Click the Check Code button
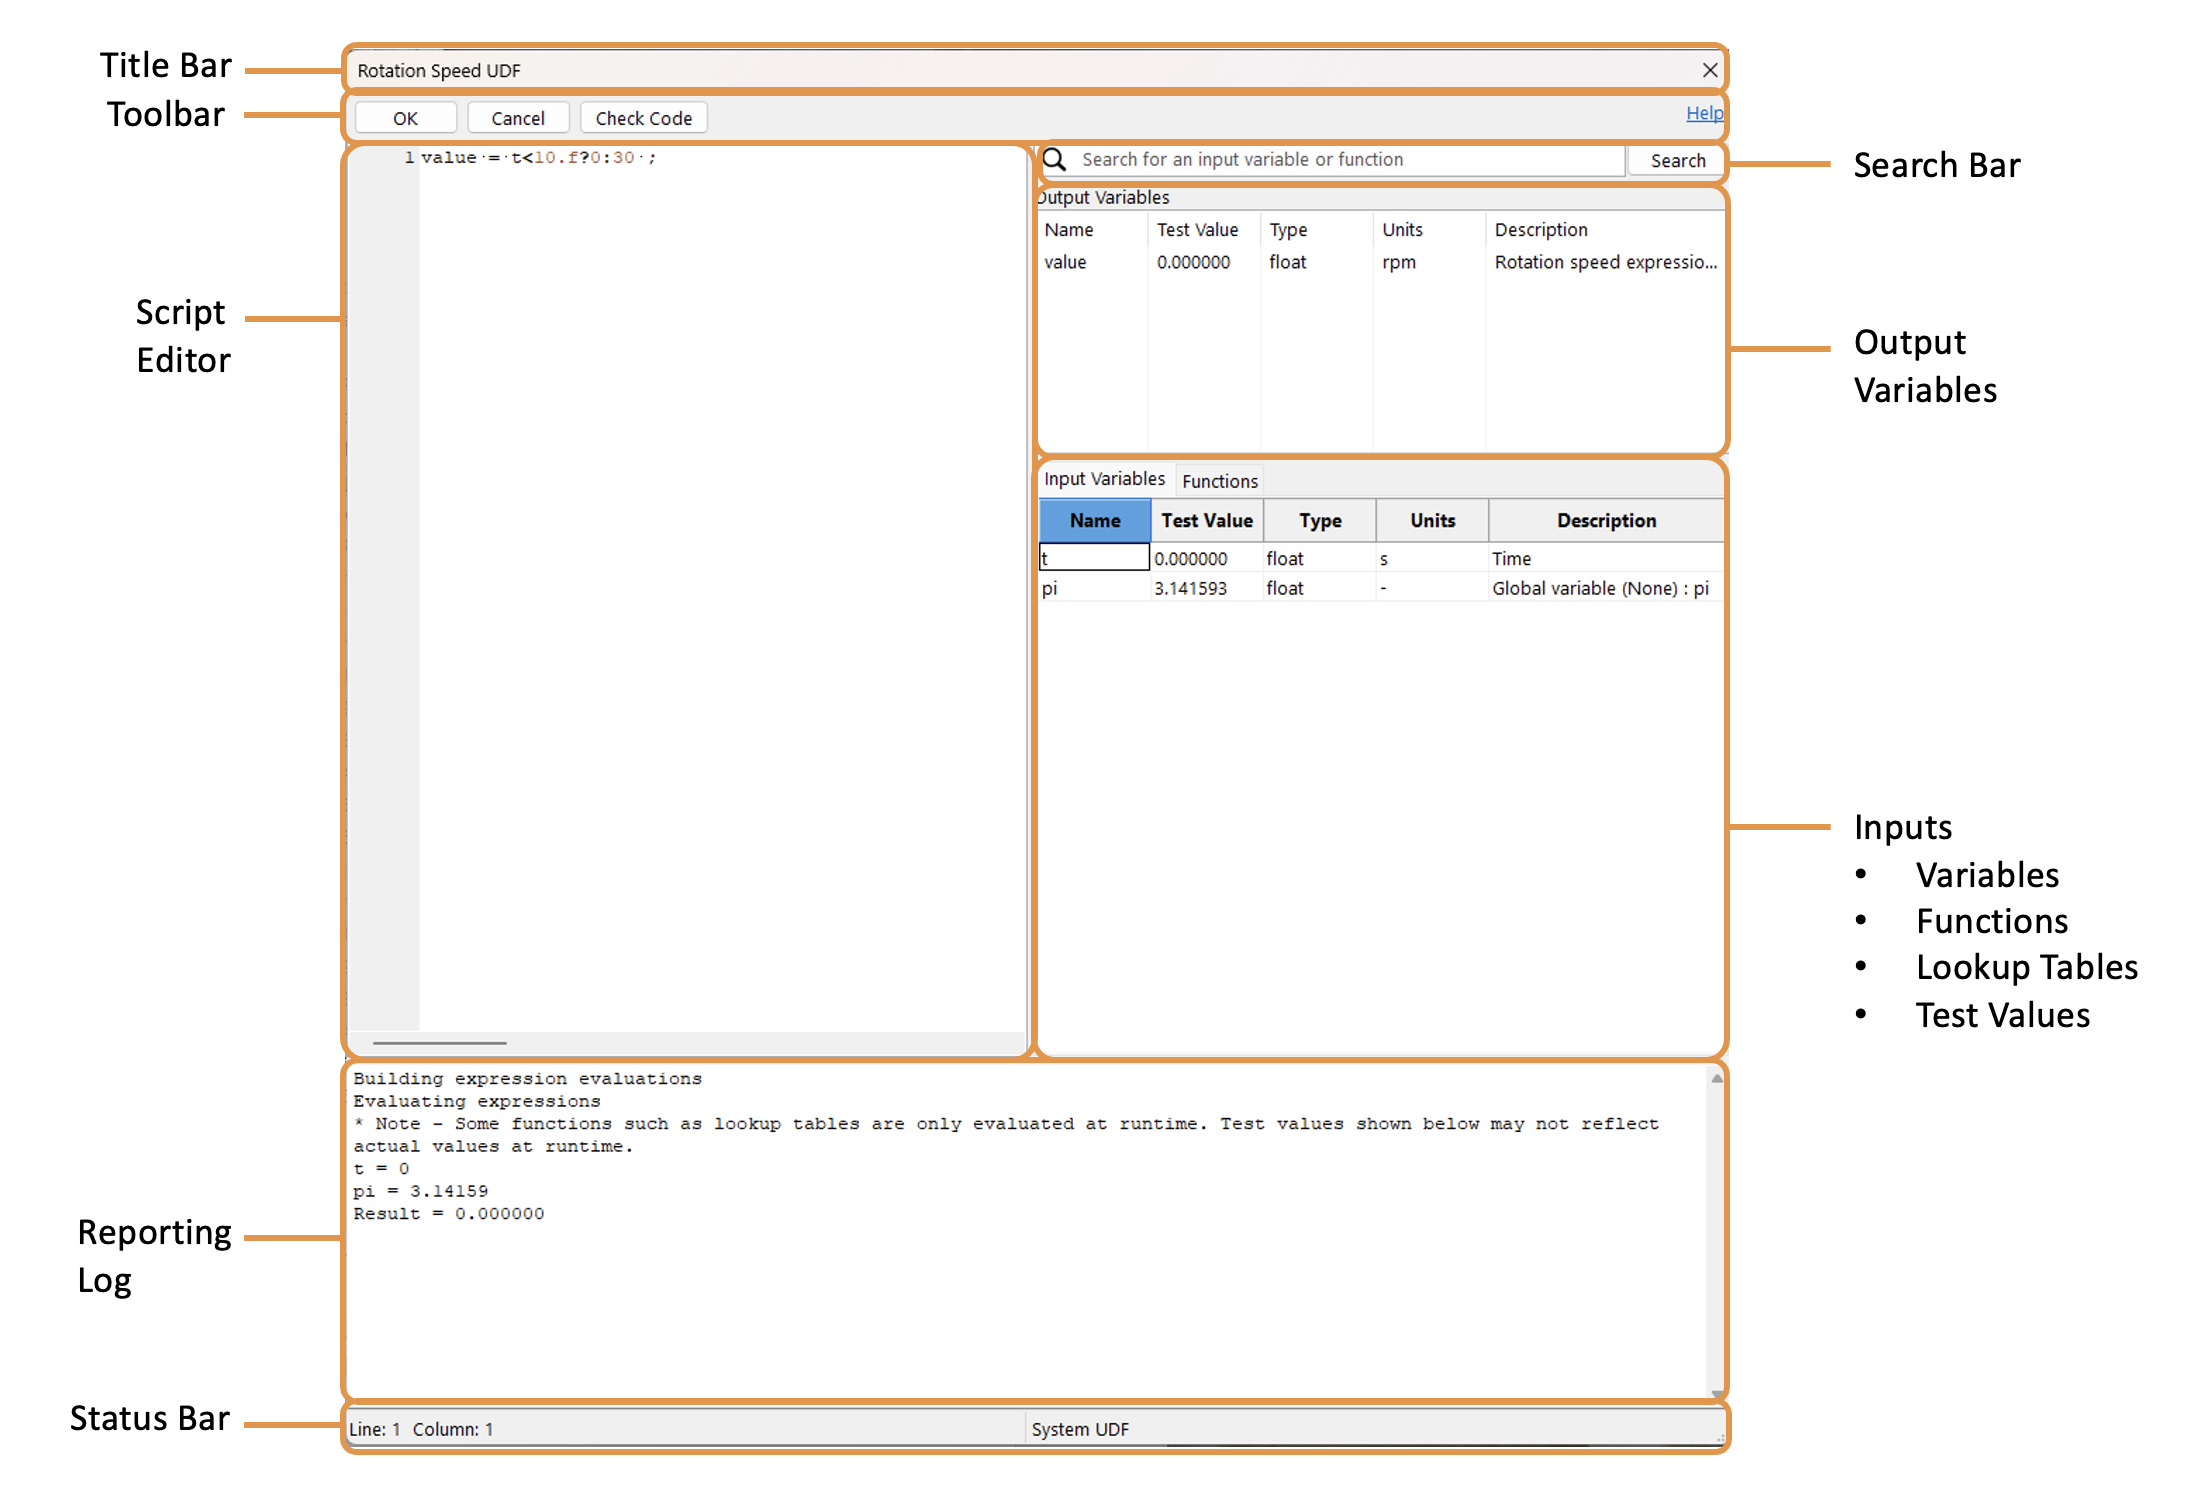This screenshot has width=2208, height=1490. [643, 118]
